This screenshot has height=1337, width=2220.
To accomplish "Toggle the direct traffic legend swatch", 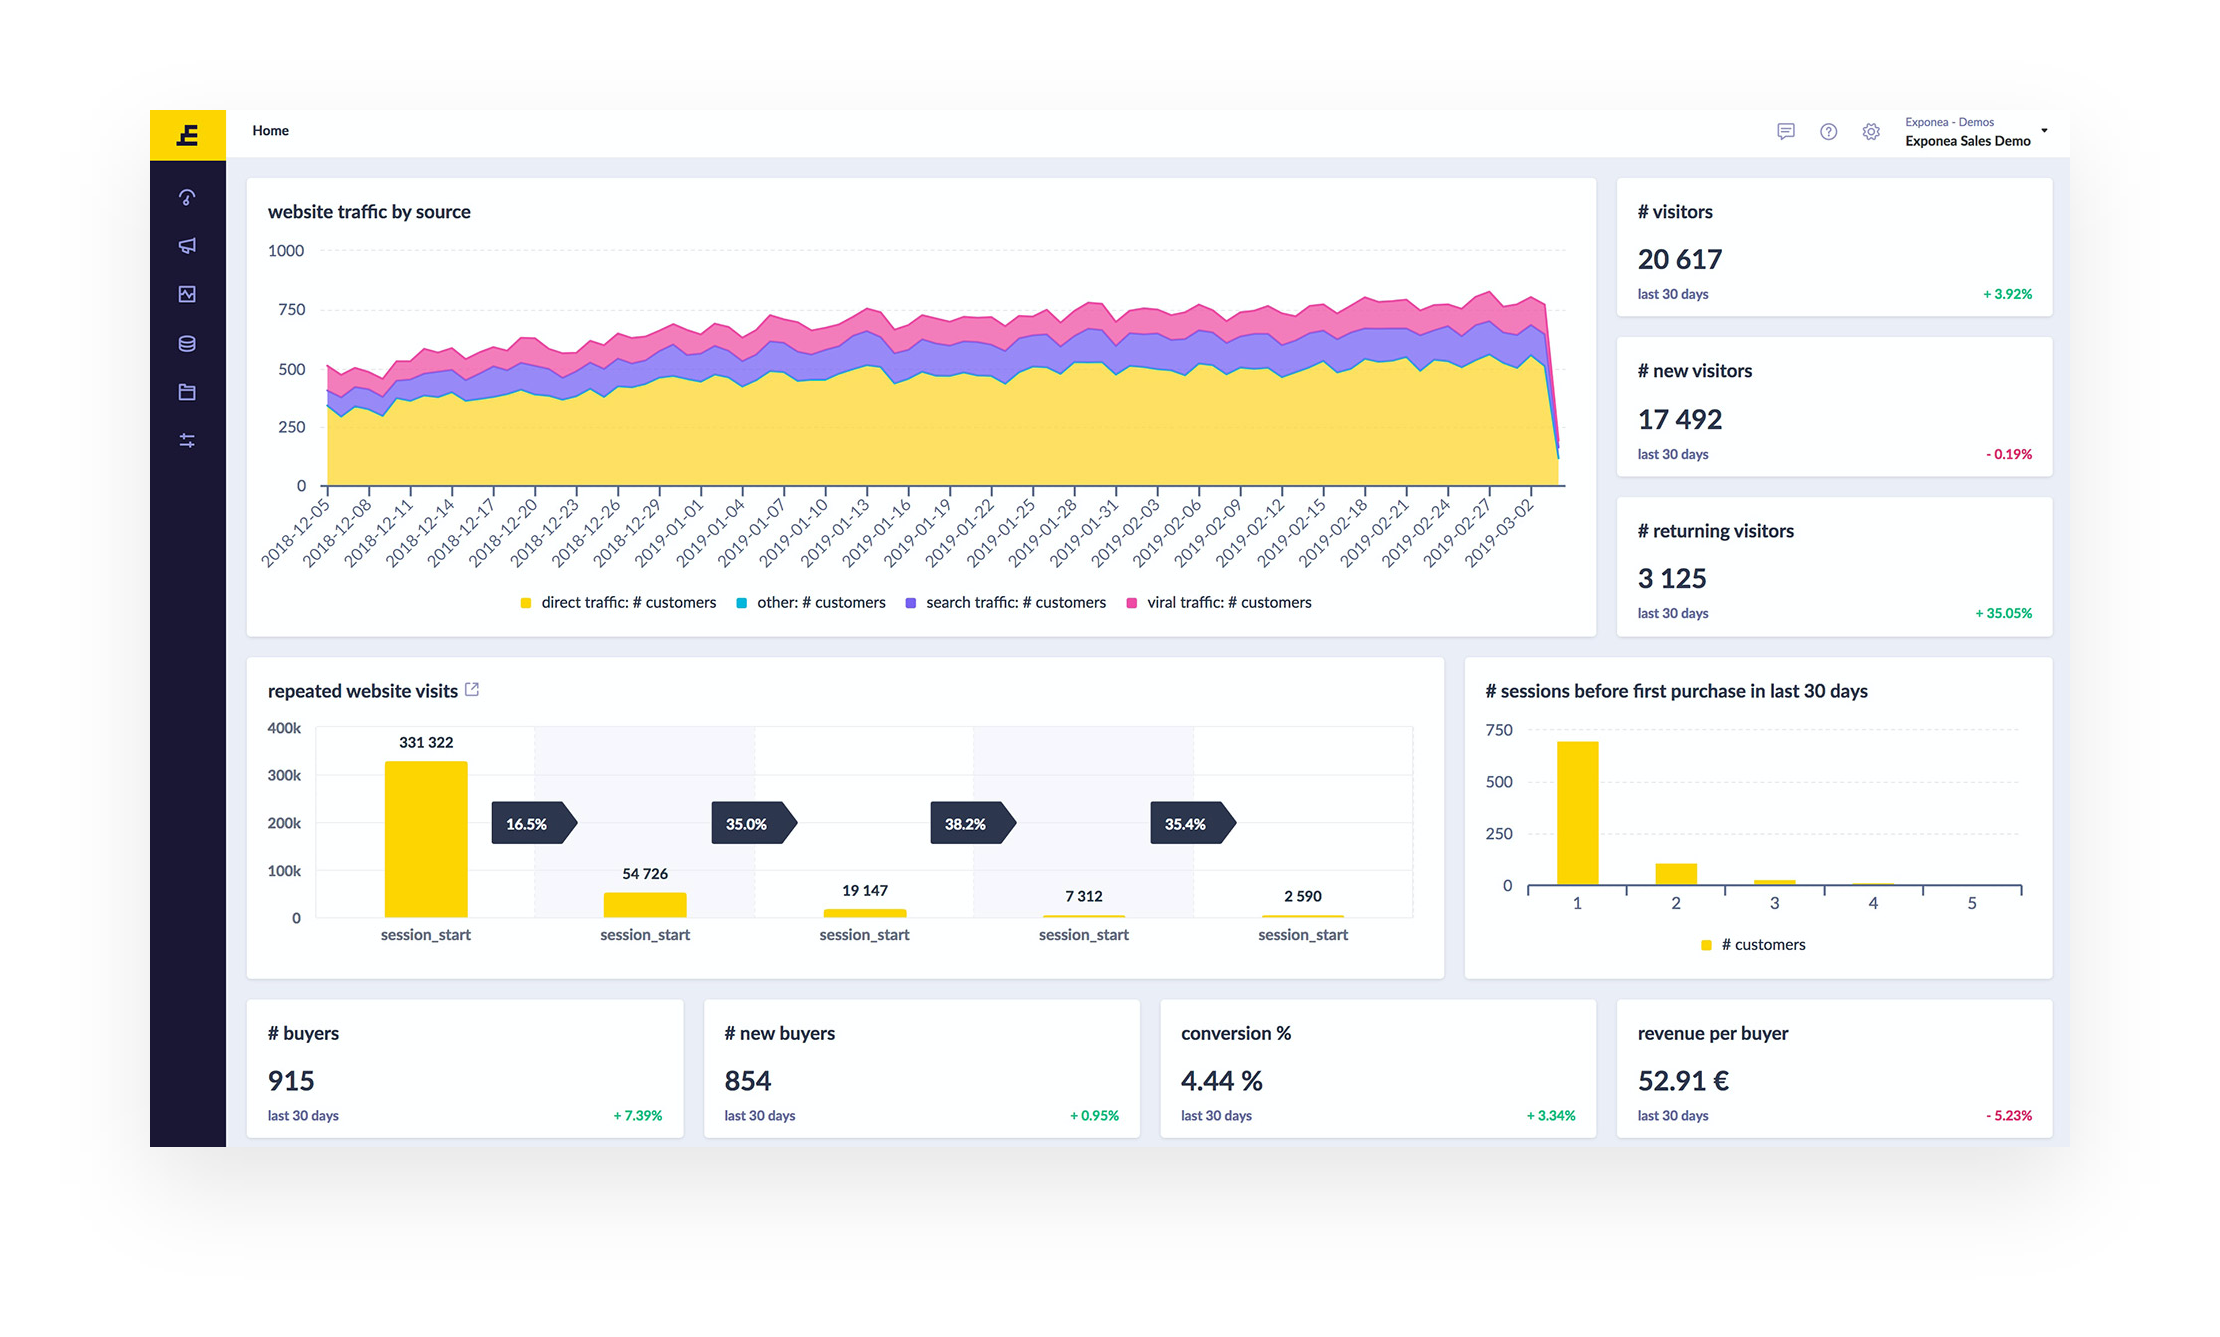I will tap(526, 603).
